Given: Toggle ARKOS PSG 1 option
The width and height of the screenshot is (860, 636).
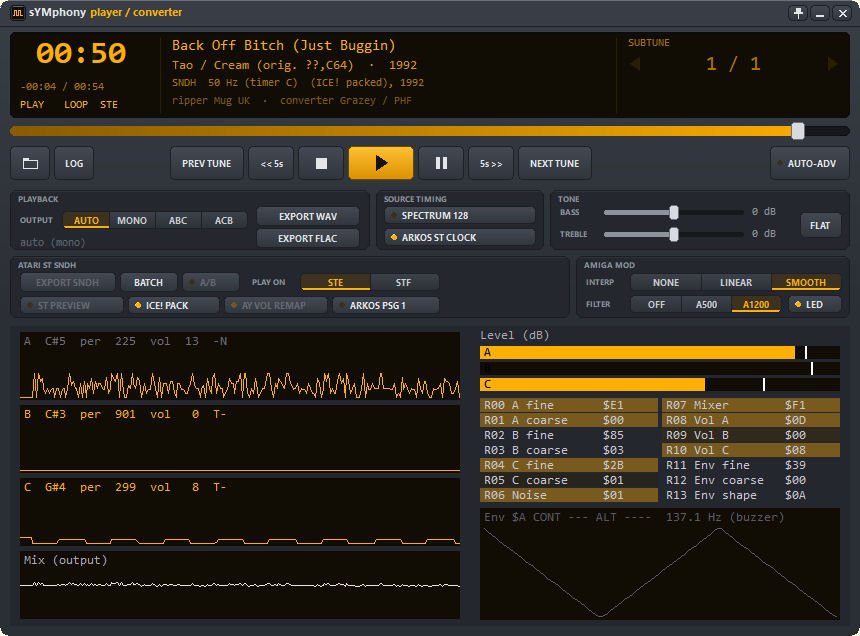Looking at the screenshot, I should click(x=386, y=305).
